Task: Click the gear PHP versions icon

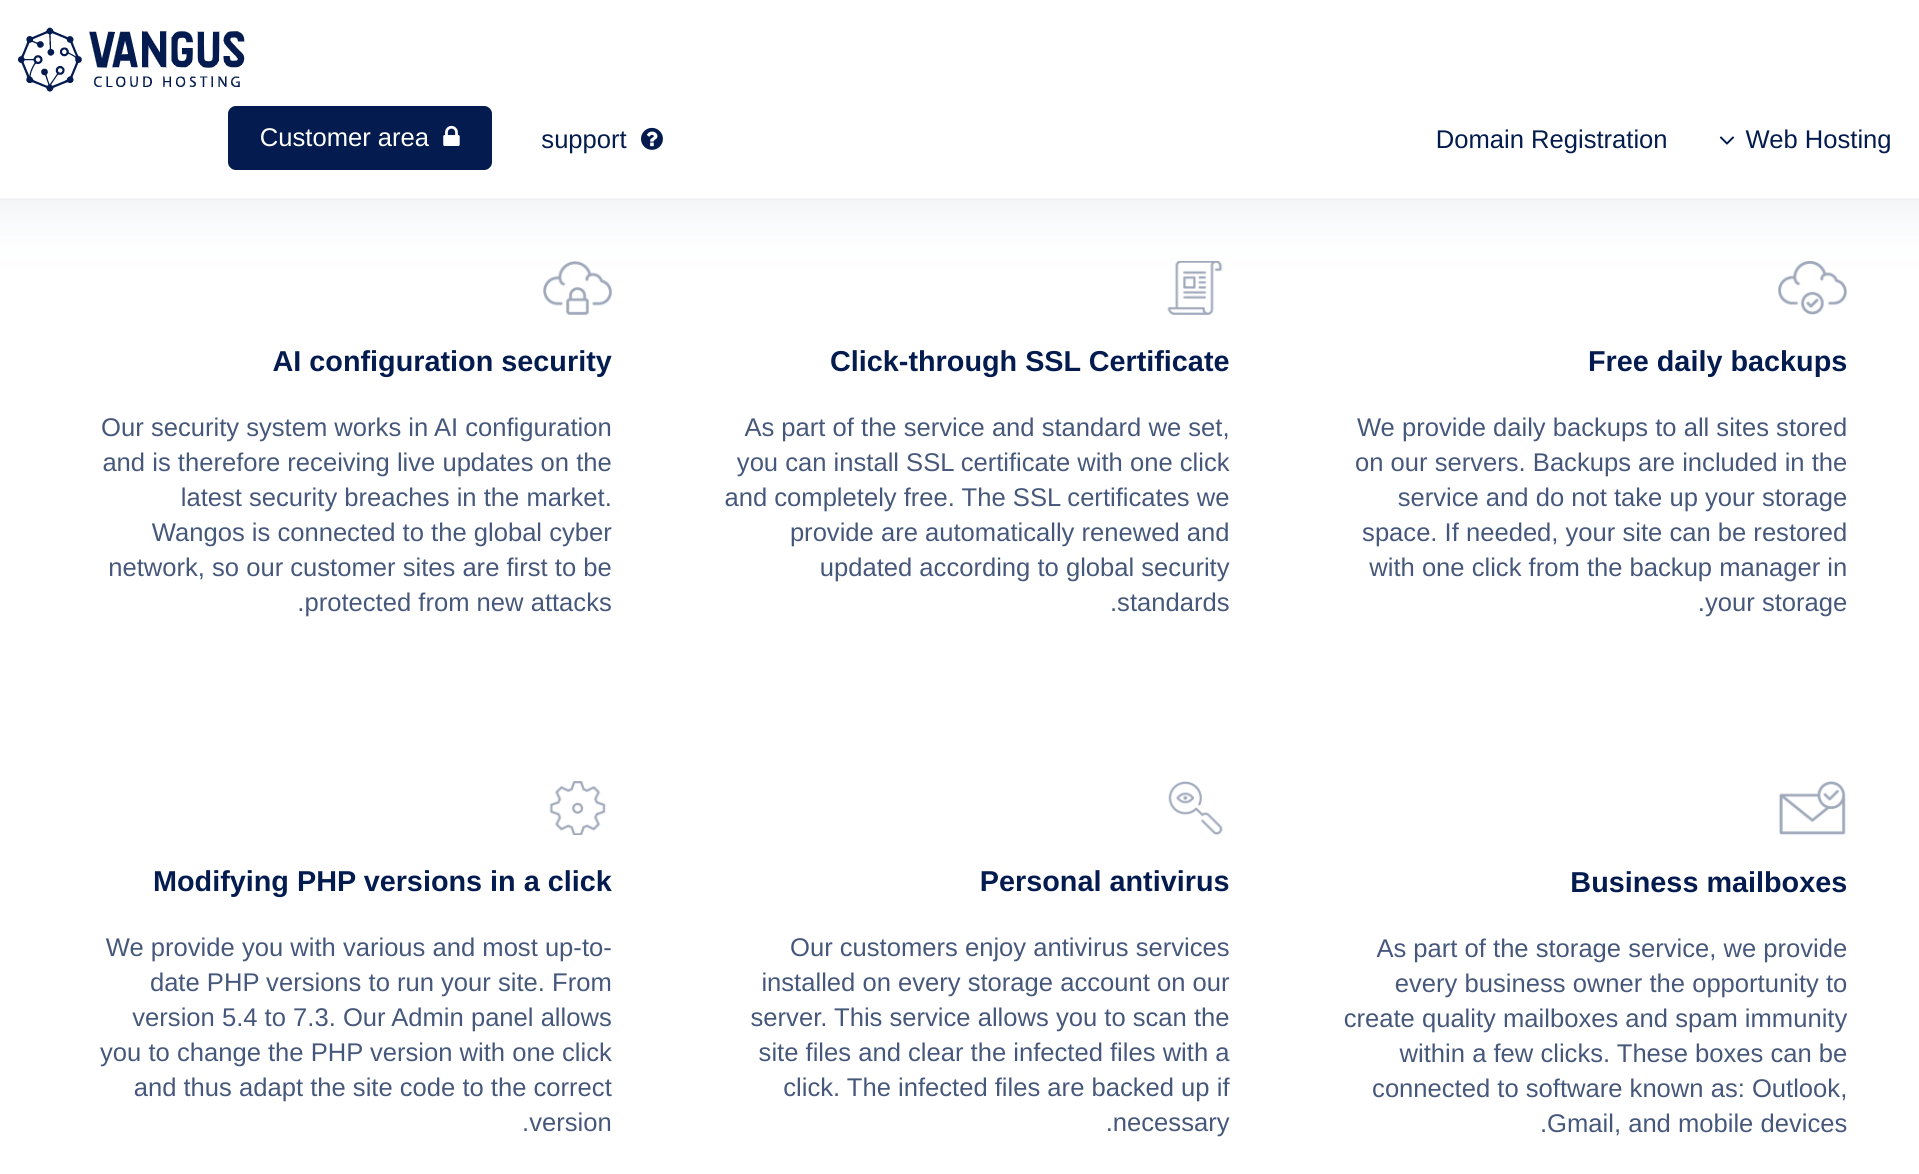Action: click(x=578, y=808)
